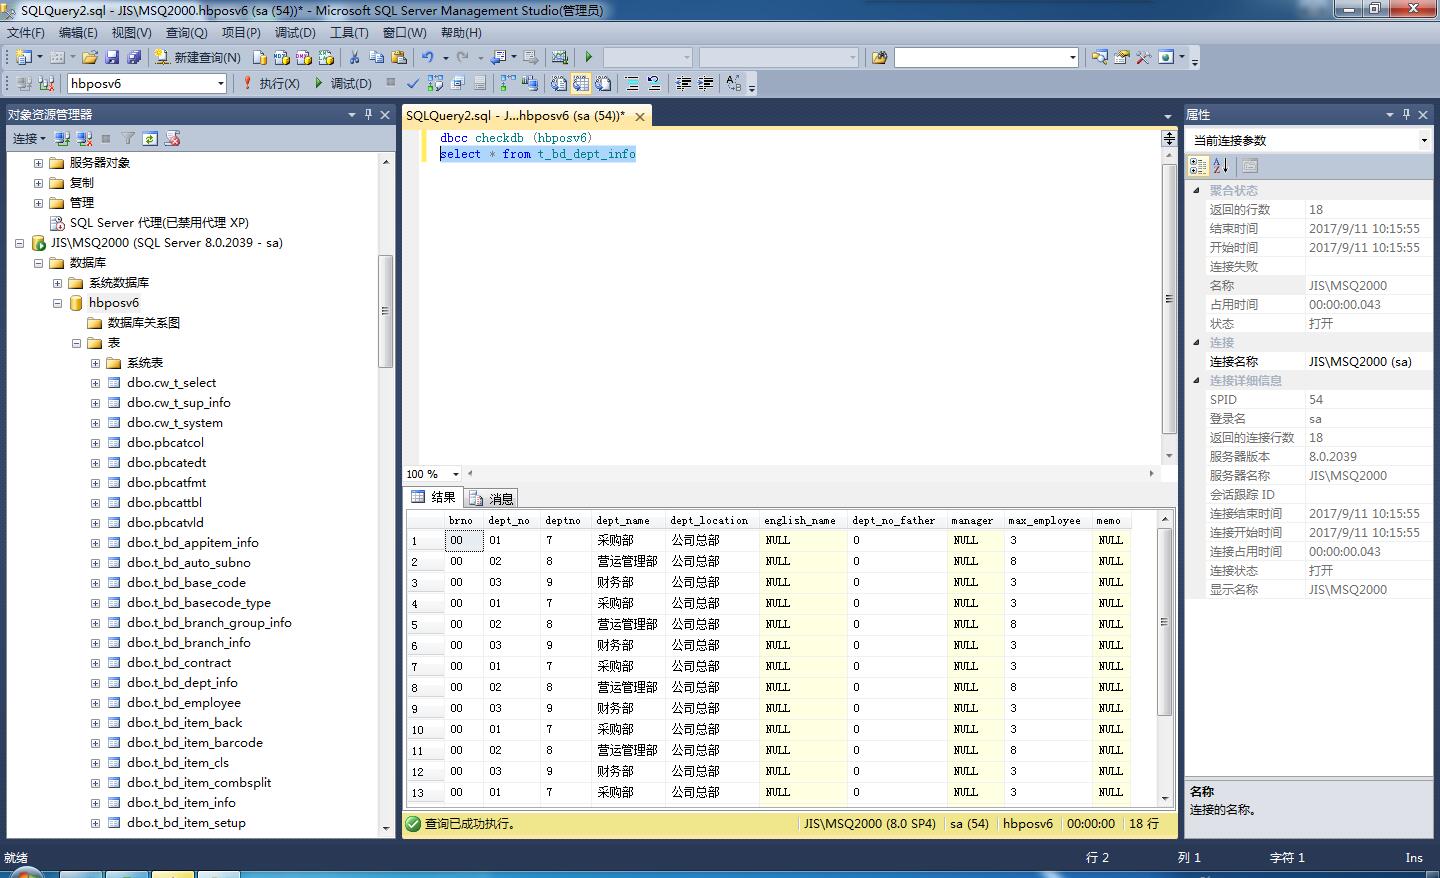Expand the 系统数据库 folder
1440x878 pixels.
[57, 283]
